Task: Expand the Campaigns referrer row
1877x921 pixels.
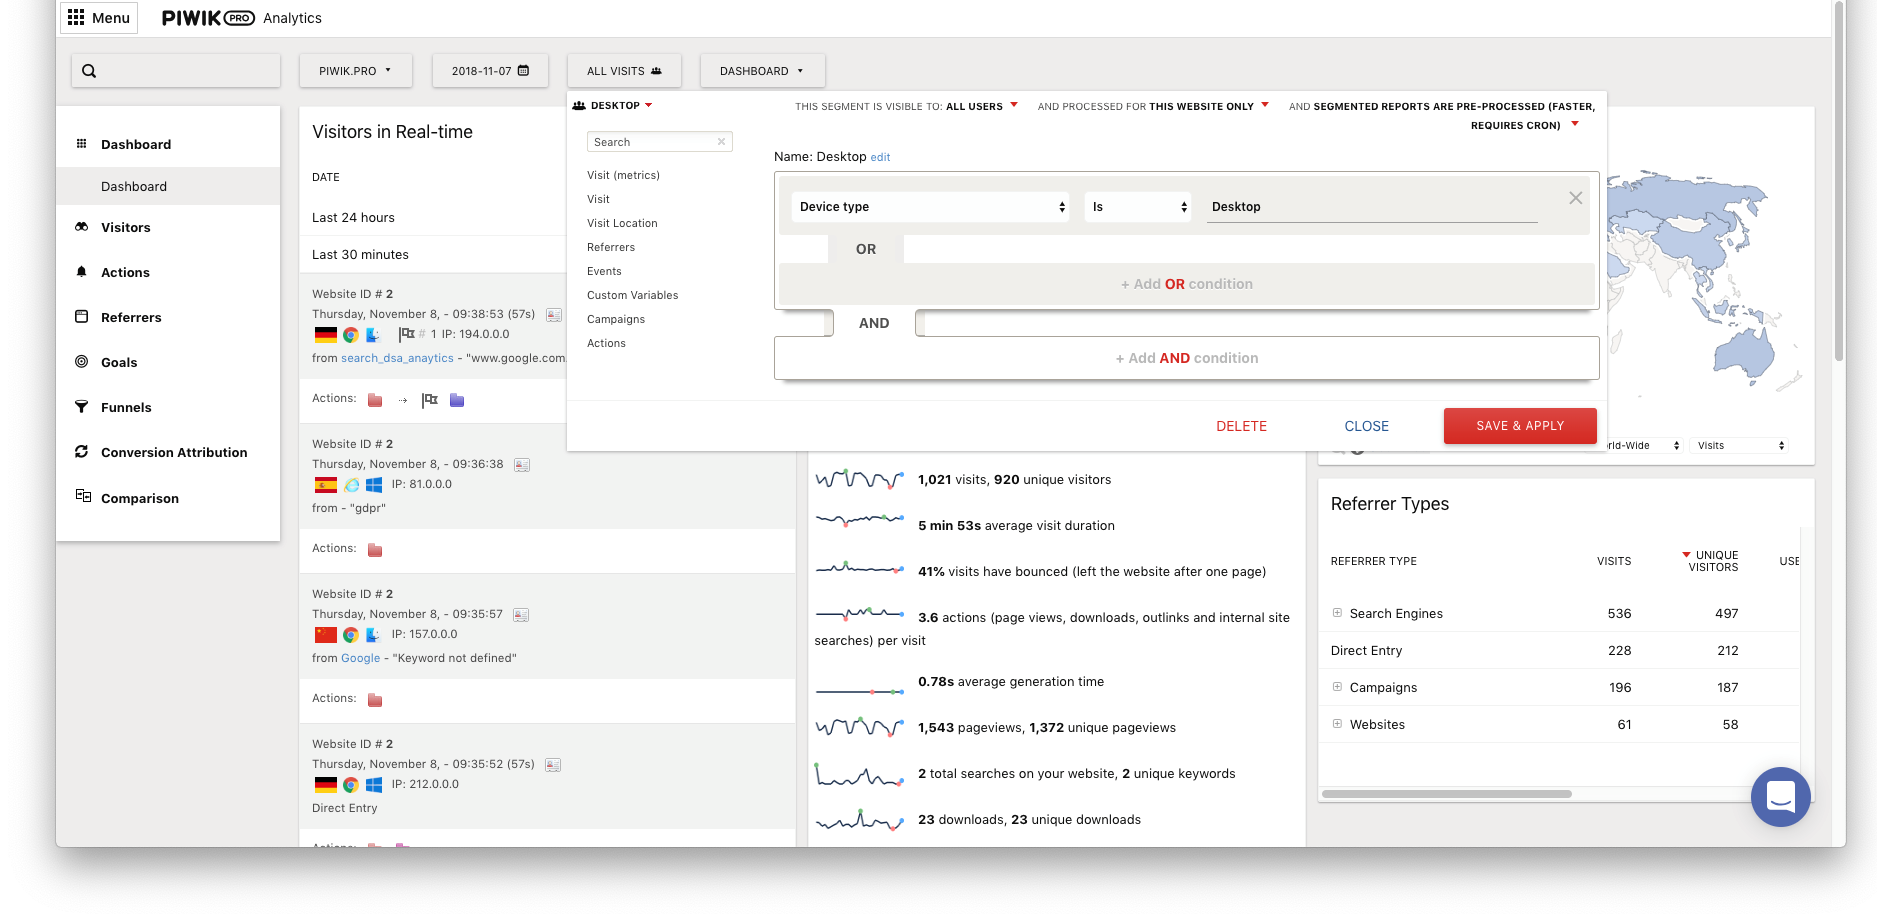Action: tap(1337, 687)
